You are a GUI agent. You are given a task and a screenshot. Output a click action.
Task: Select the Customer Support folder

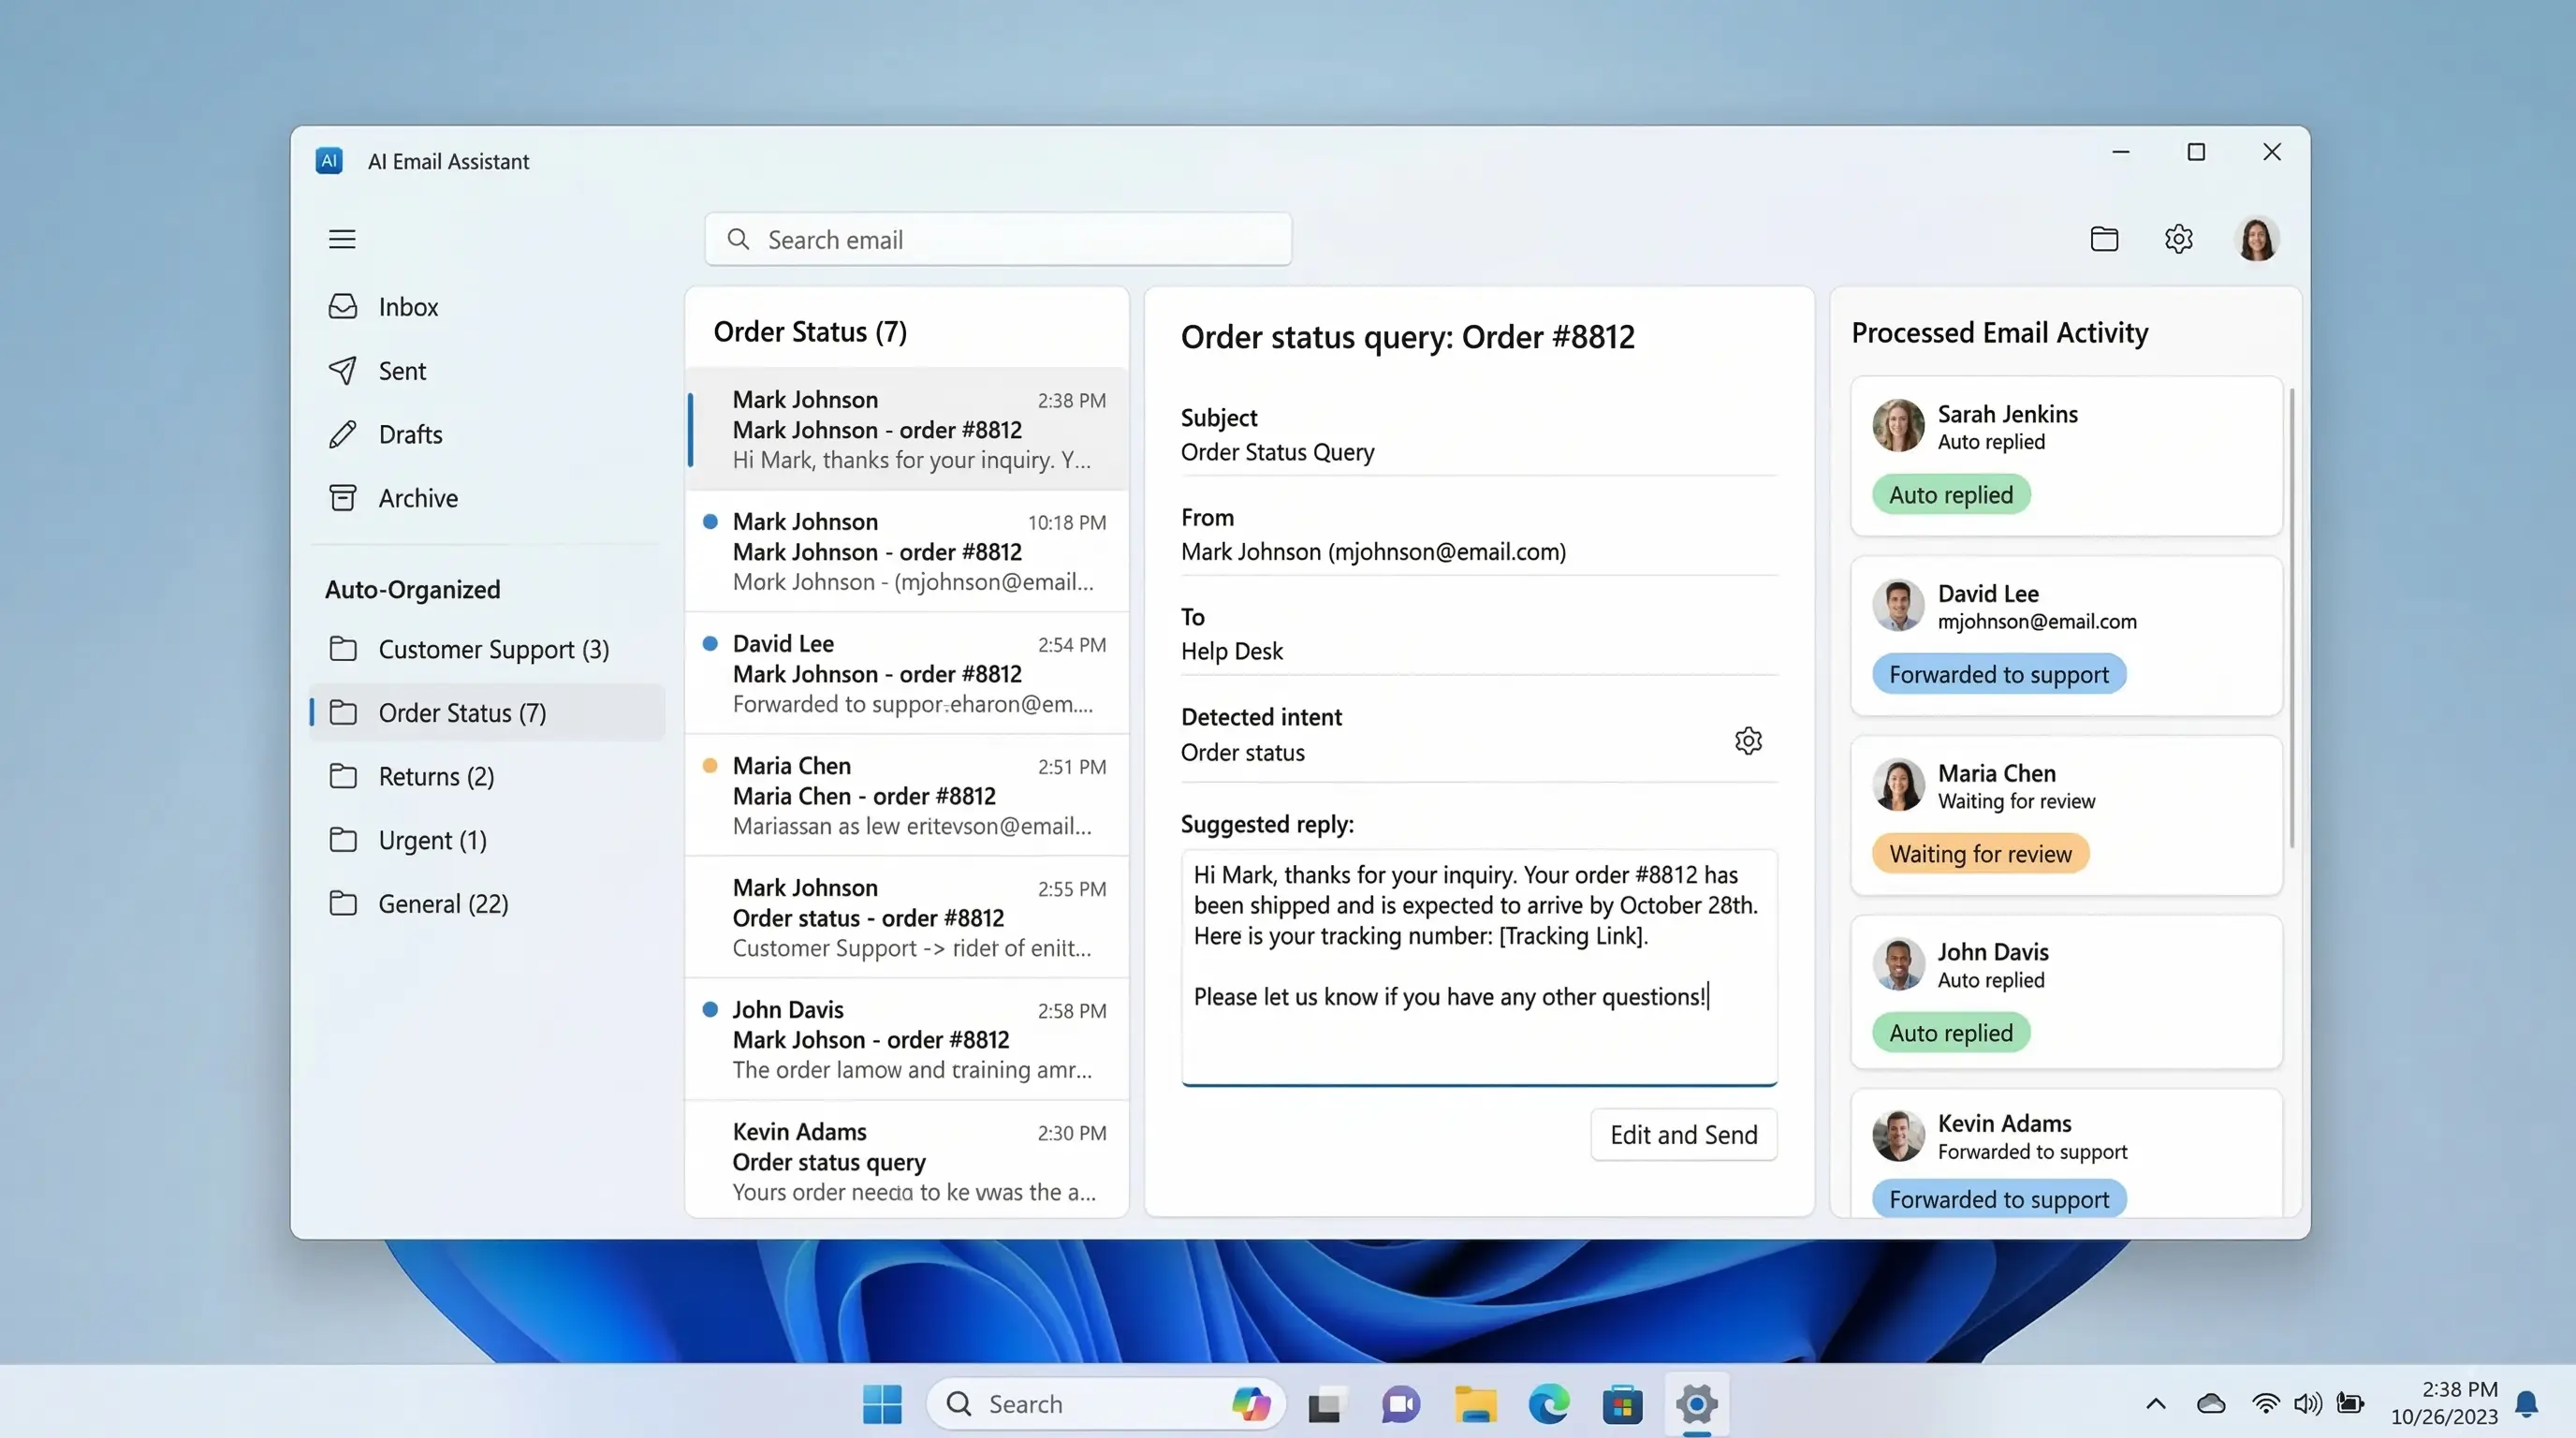click(493, 648)
